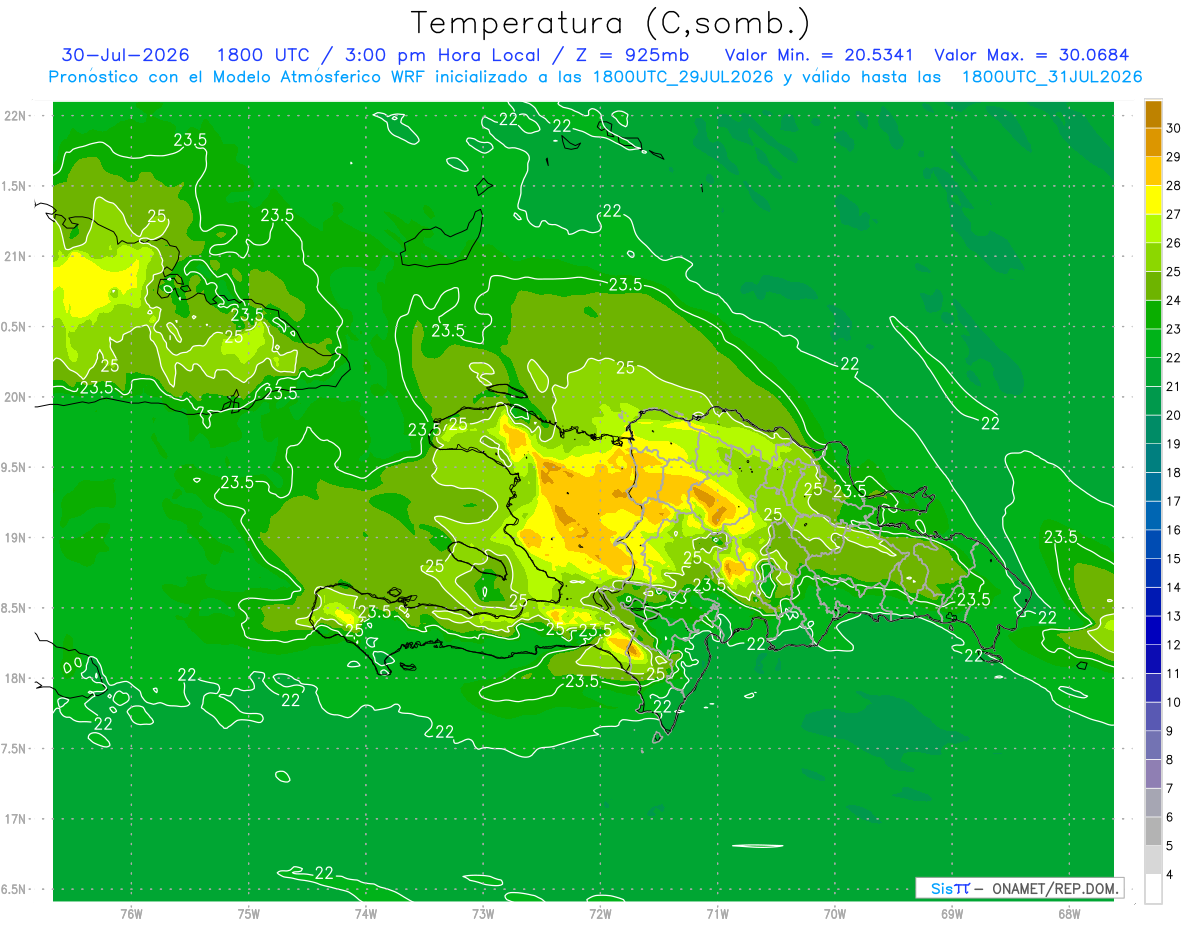This screenshot has height=927, width=1200.
Task: Click the legend value 13 on the color scale
Action: point(1174,616)
